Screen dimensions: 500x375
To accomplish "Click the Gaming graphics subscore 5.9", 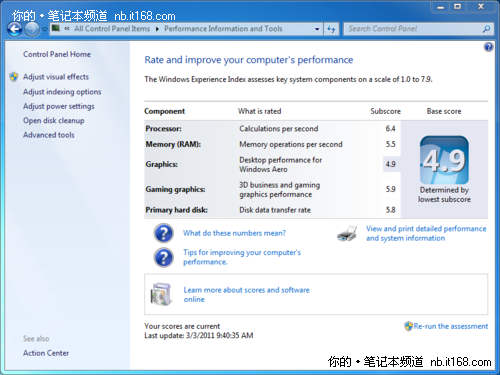I will point(390,189).
